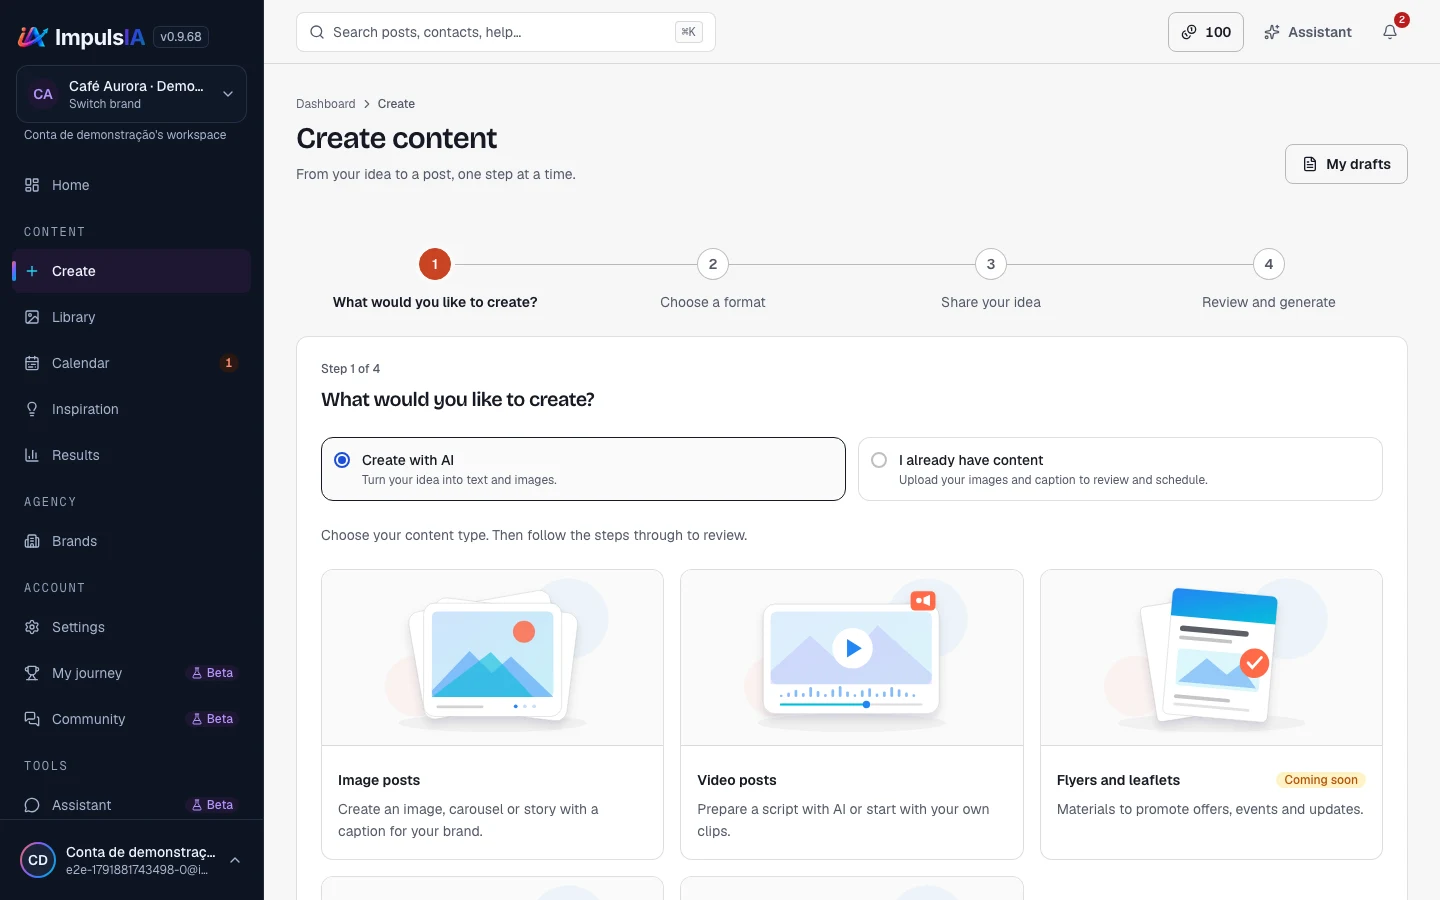Choose the Video posts card

[x=852, y=714]
